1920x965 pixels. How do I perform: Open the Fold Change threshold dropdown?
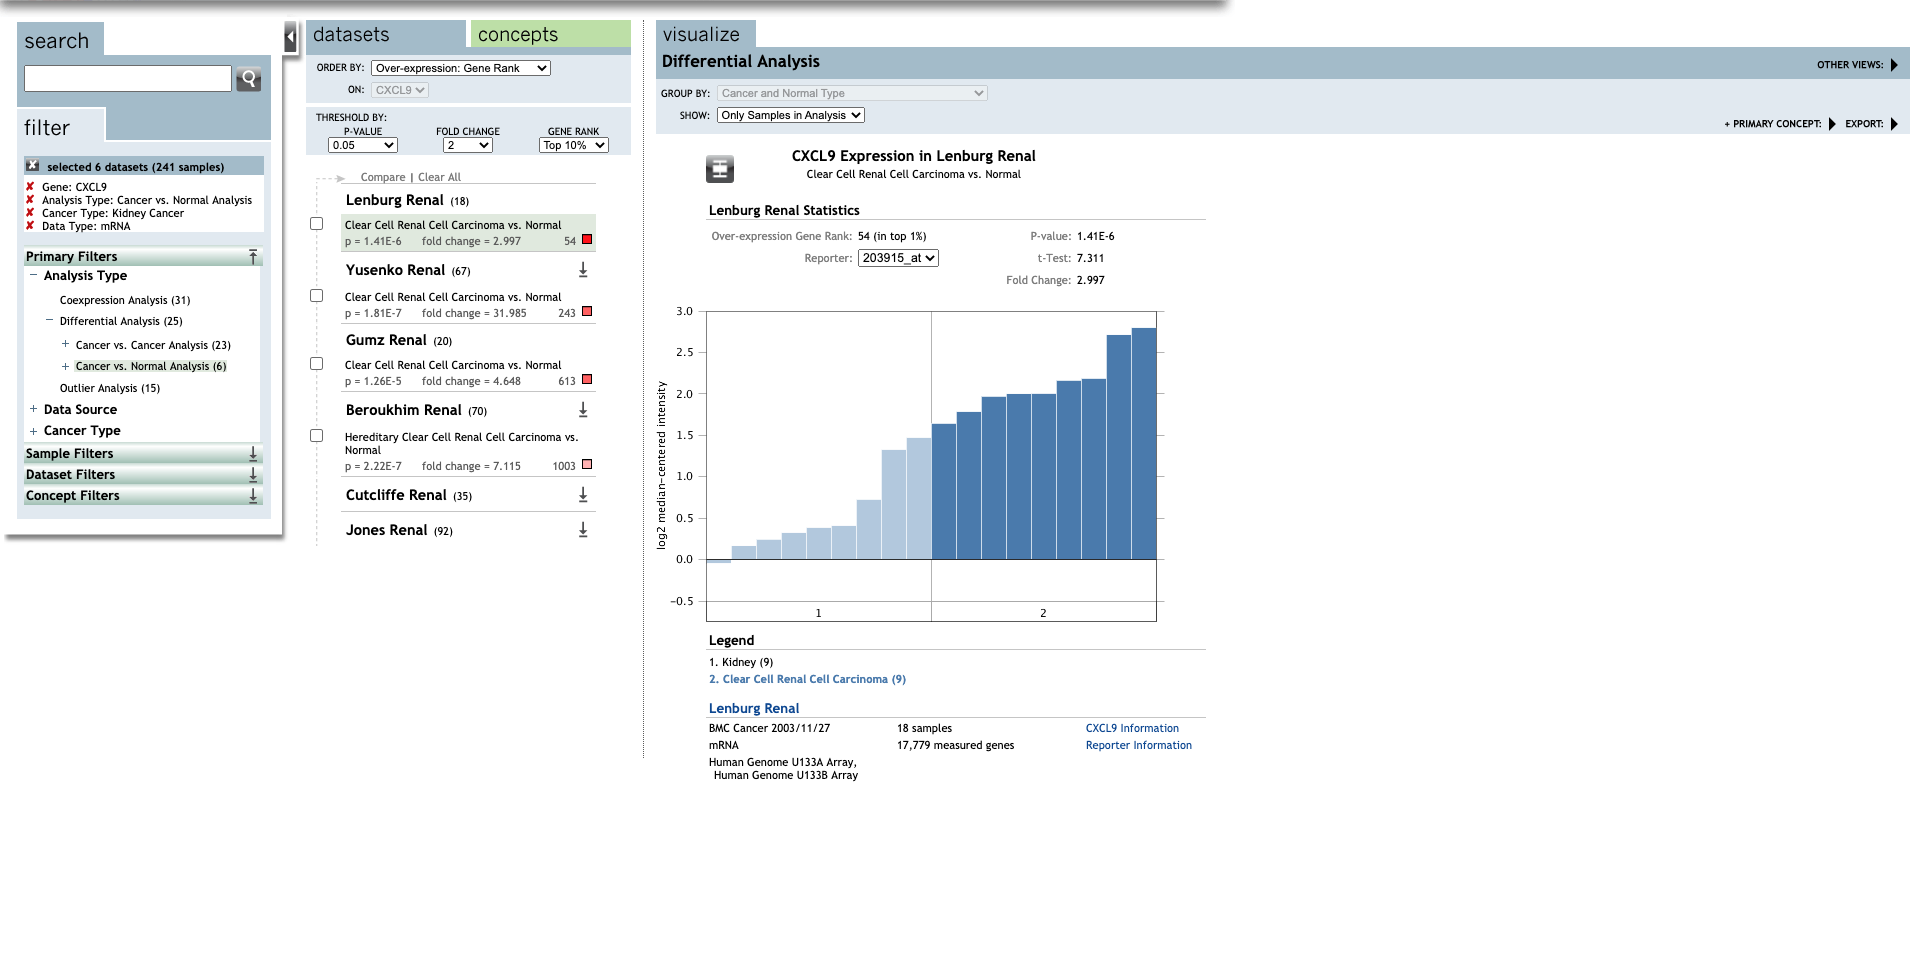coord(468,145)
